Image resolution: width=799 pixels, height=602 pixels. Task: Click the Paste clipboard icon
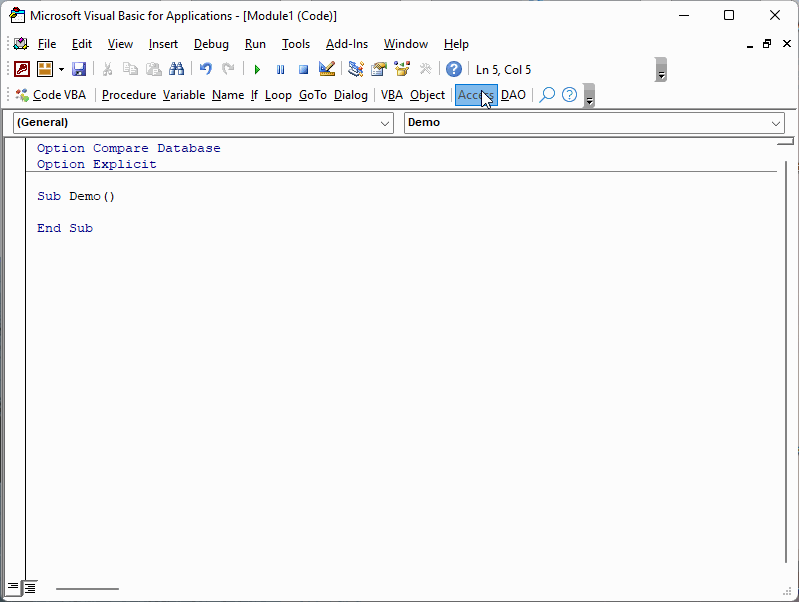(153, 69)
